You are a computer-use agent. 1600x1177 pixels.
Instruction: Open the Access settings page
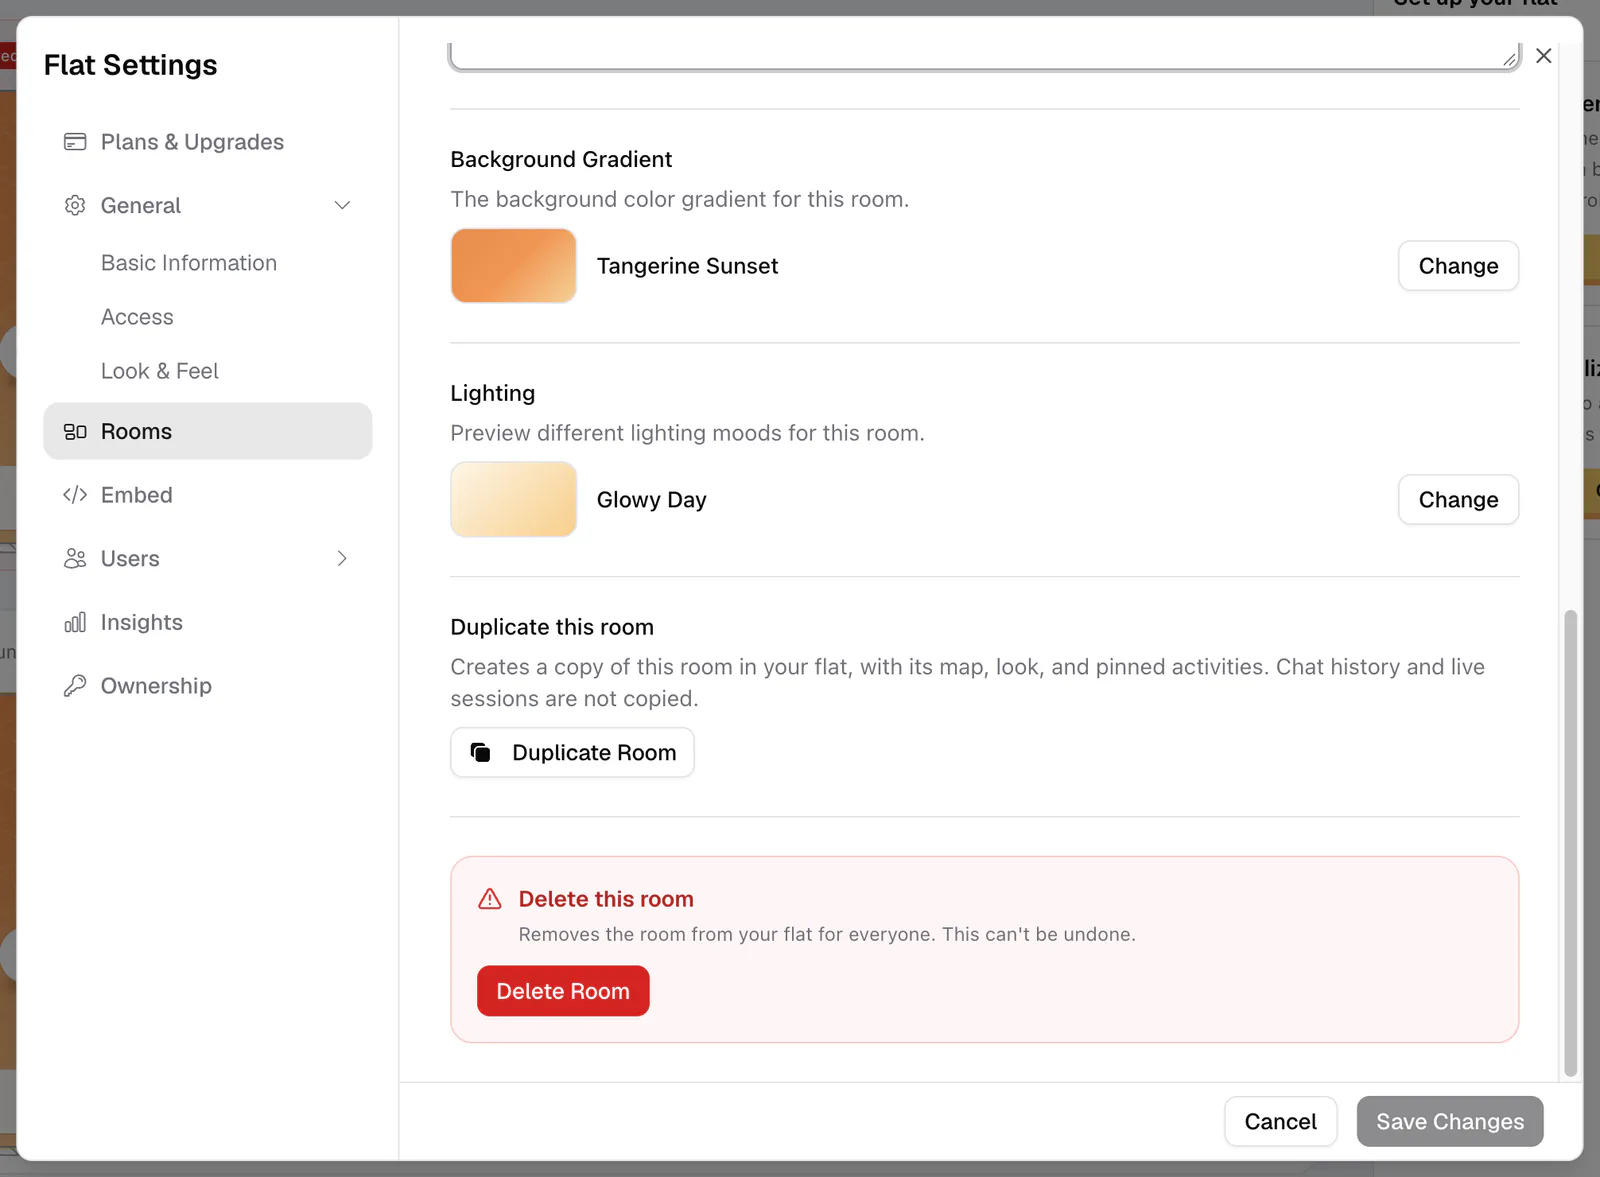137,317
